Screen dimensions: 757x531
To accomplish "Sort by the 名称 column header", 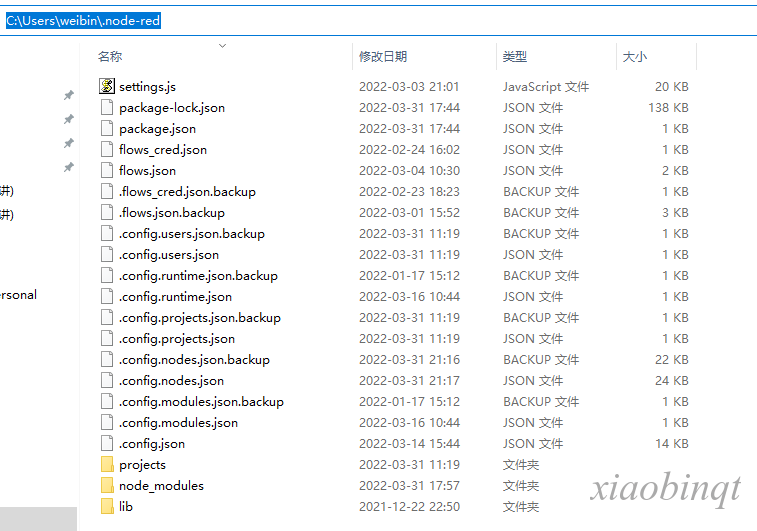I will (110, 56).
